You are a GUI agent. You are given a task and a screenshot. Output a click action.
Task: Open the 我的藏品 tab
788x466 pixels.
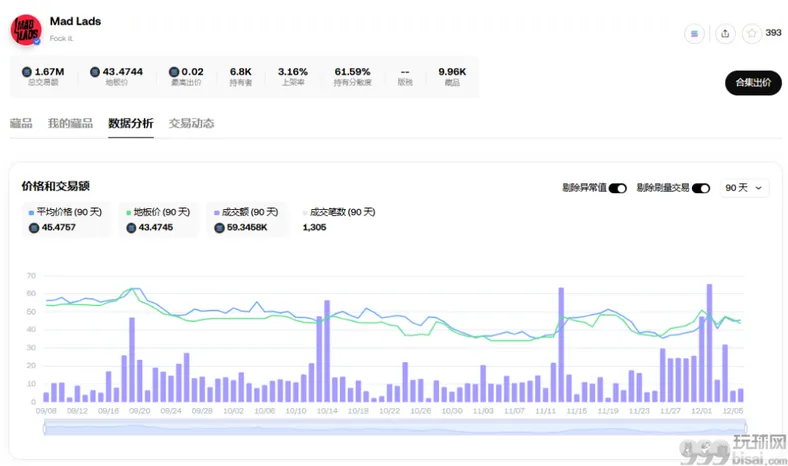click(x=70, y=123)
